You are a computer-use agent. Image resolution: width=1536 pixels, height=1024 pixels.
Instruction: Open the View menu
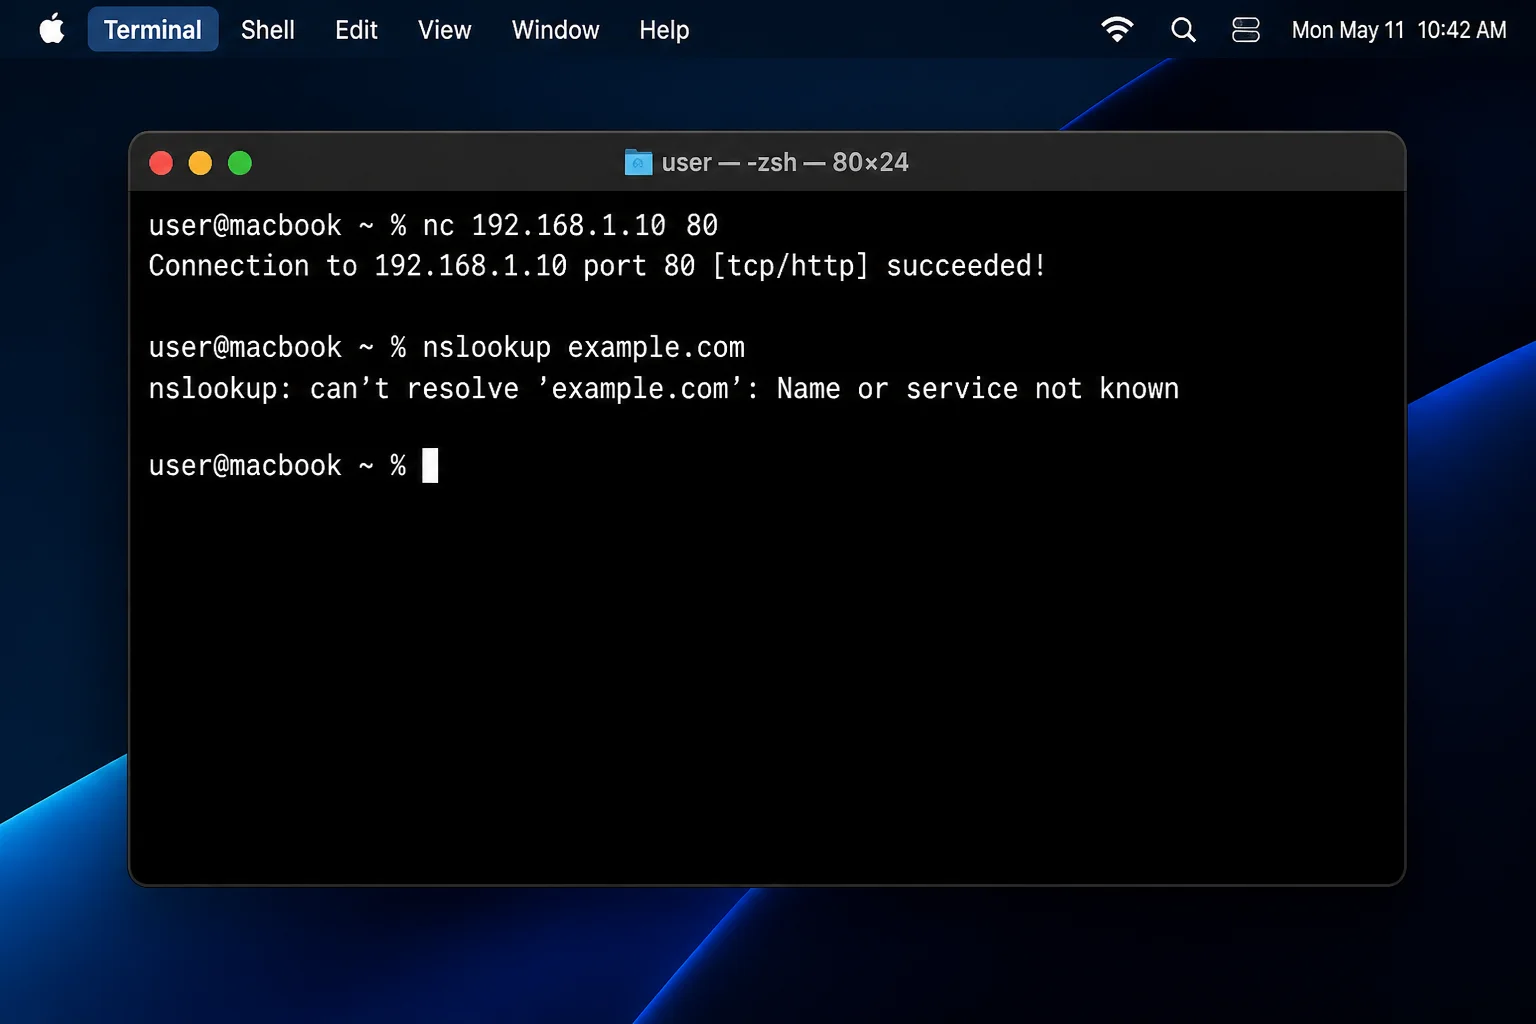click(445, 30)
